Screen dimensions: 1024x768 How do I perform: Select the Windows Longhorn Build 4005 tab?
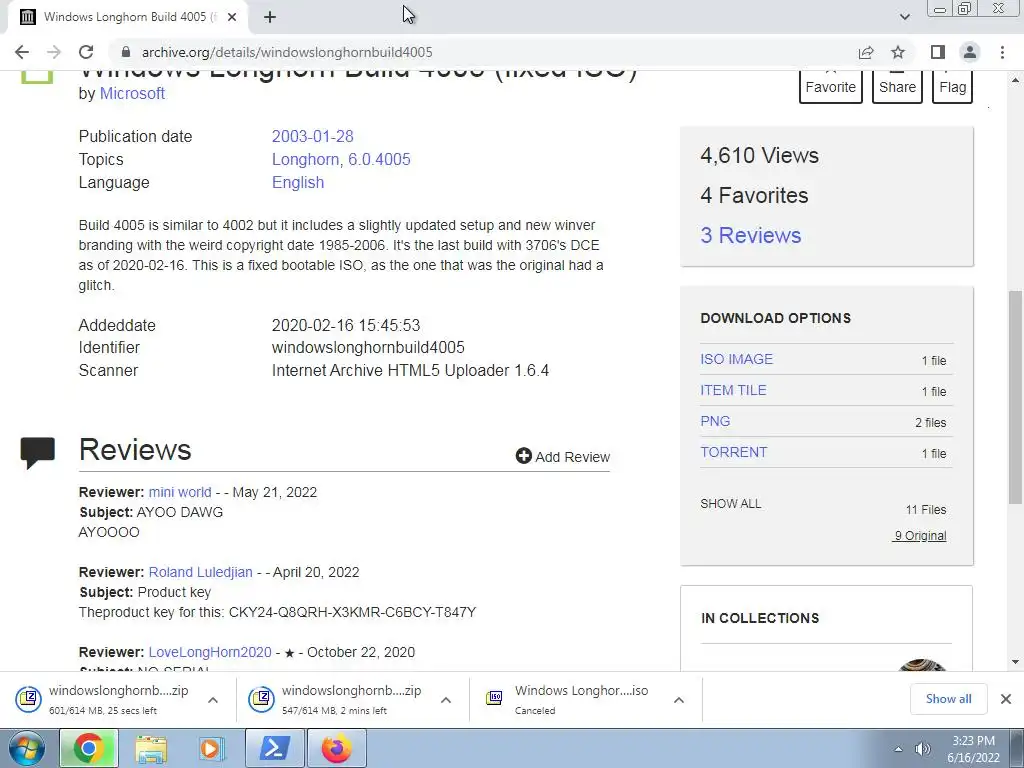[x=127, y=17]
